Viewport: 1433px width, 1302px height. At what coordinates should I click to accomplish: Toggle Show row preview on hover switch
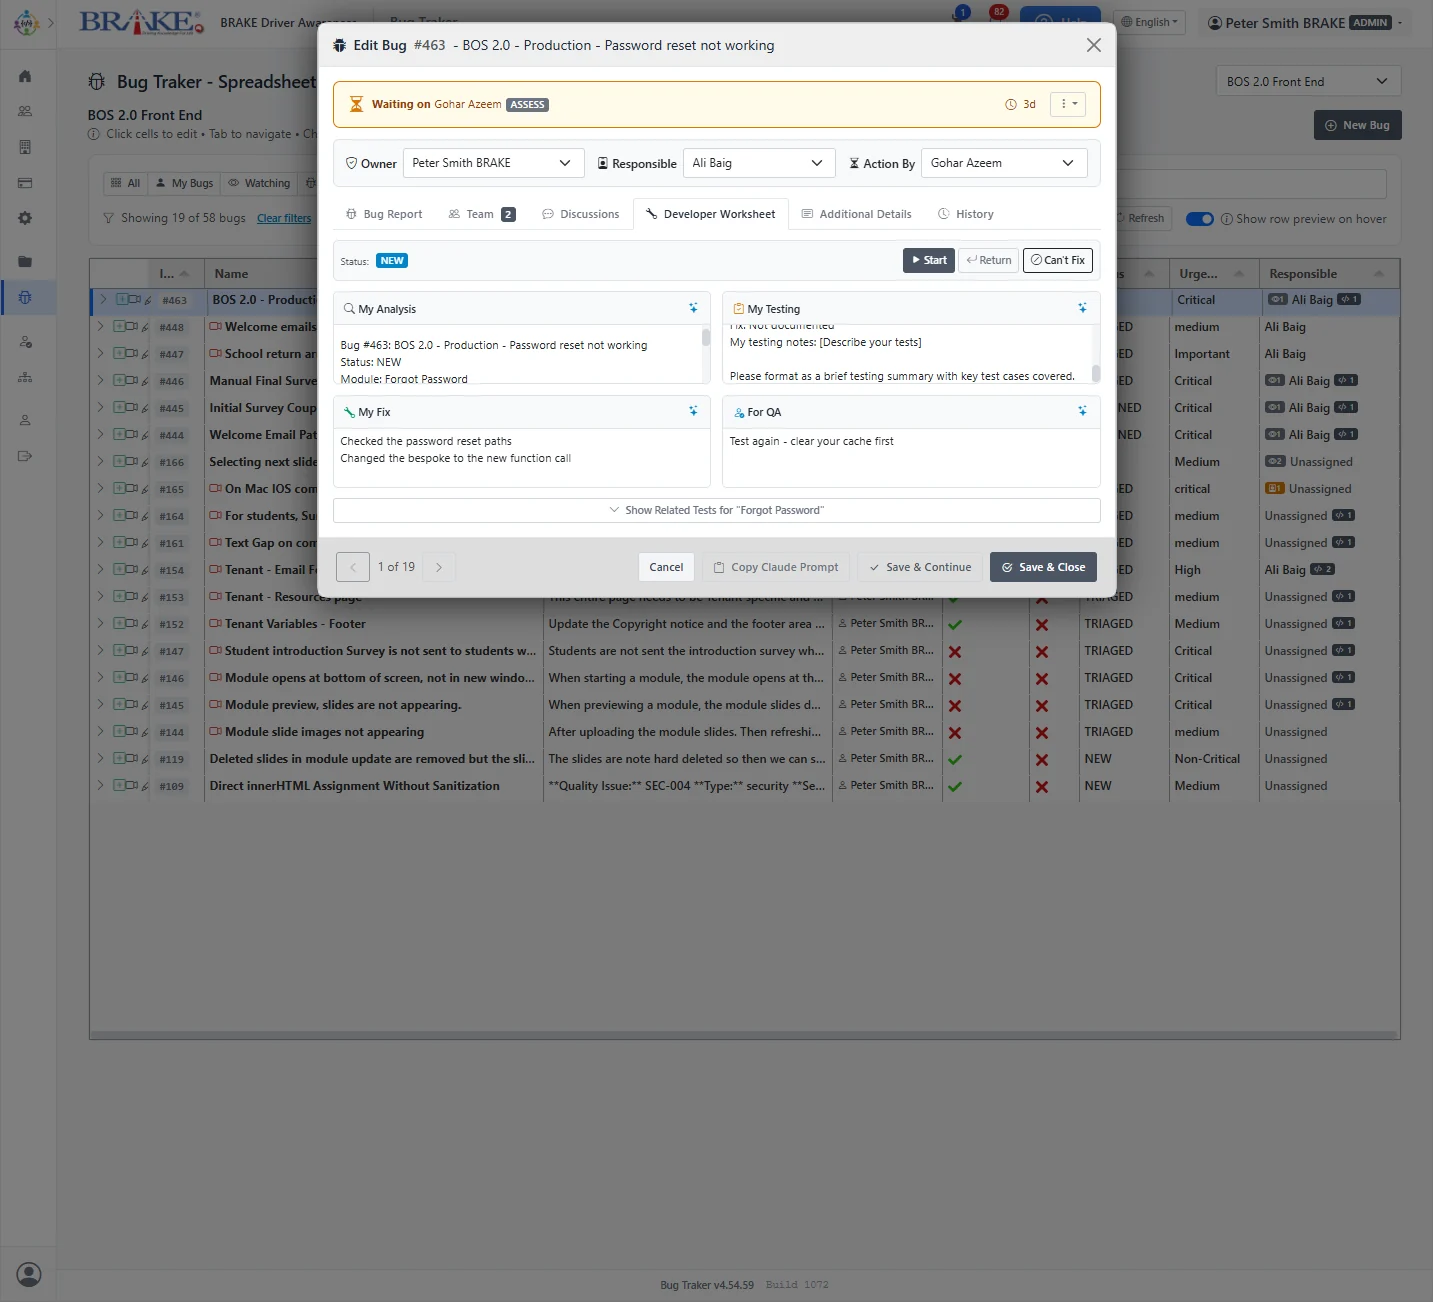click(x=1199, y=219)
